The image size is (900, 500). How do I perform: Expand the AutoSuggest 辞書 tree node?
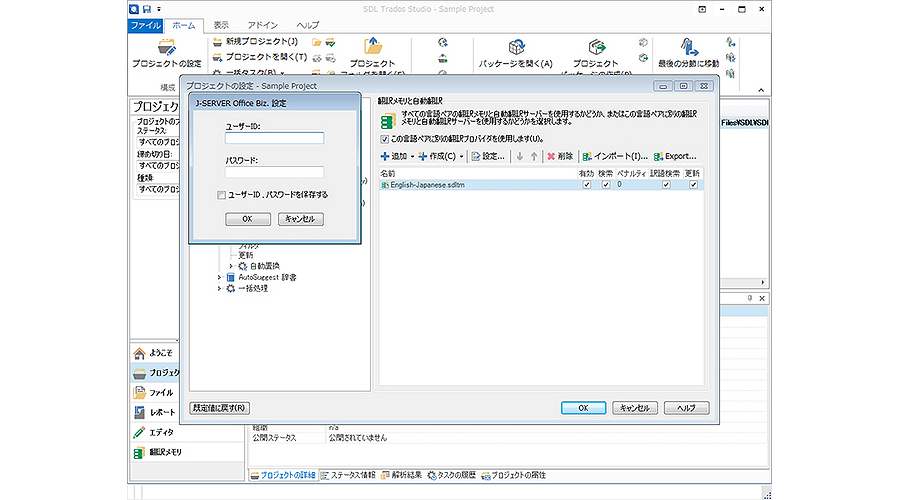click(x=219, y=277)
